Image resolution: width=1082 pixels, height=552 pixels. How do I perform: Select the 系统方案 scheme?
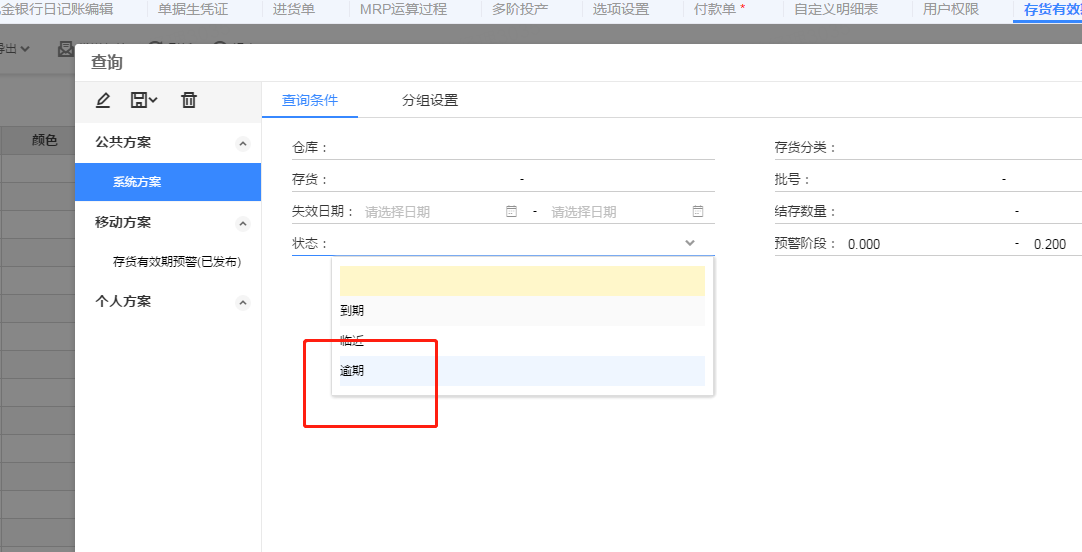coord(168,182)
